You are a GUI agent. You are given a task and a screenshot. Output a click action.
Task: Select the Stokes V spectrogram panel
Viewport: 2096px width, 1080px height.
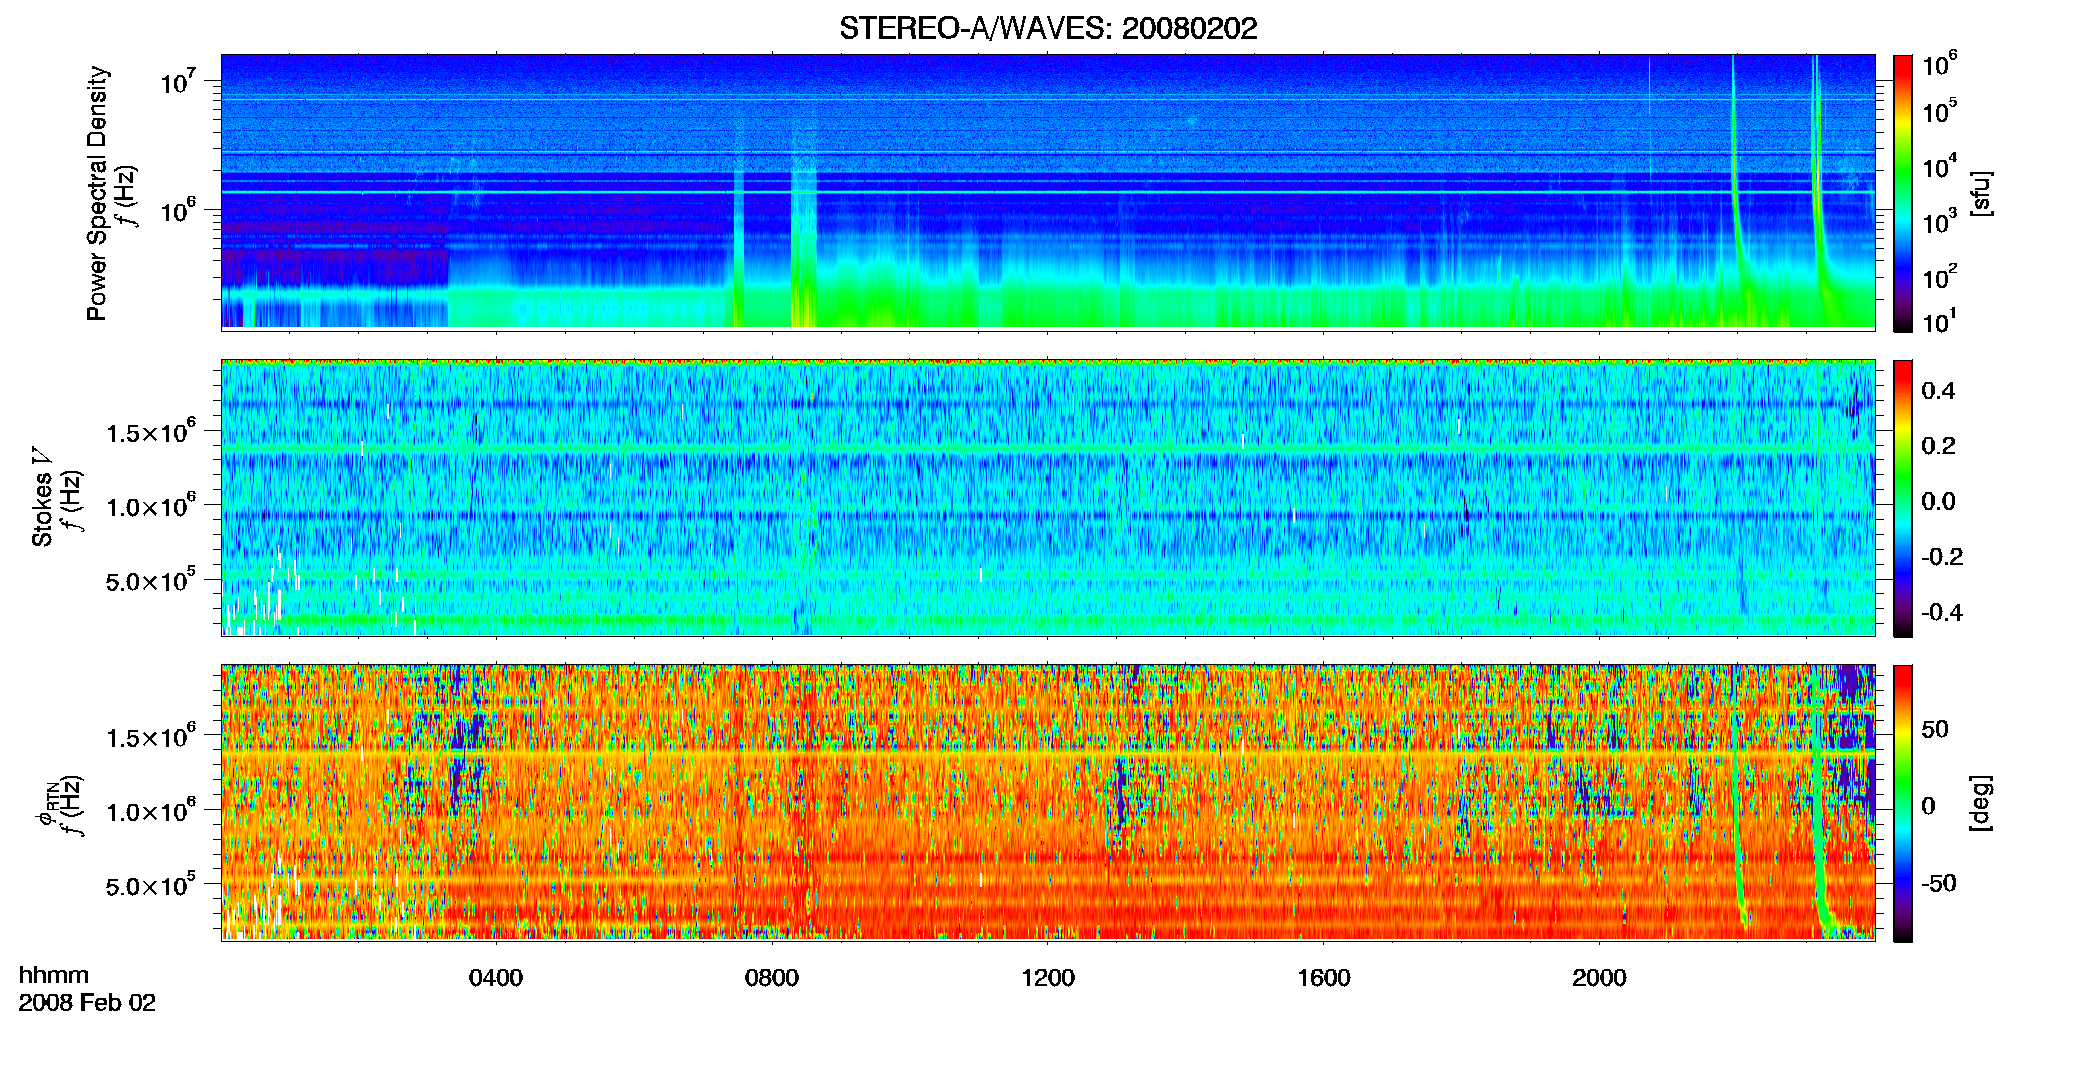point(1048,497)
